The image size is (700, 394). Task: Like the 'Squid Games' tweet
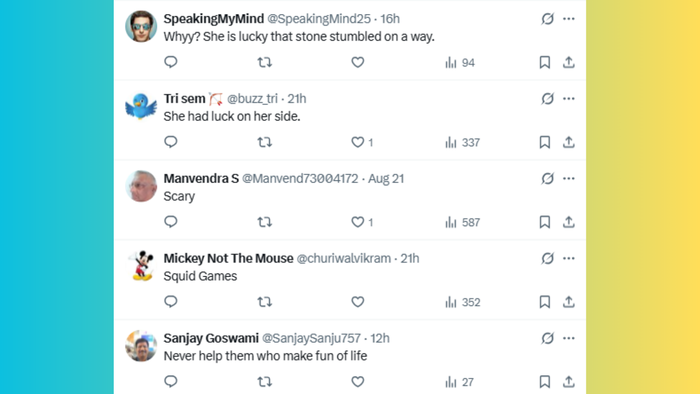(358, 302)
